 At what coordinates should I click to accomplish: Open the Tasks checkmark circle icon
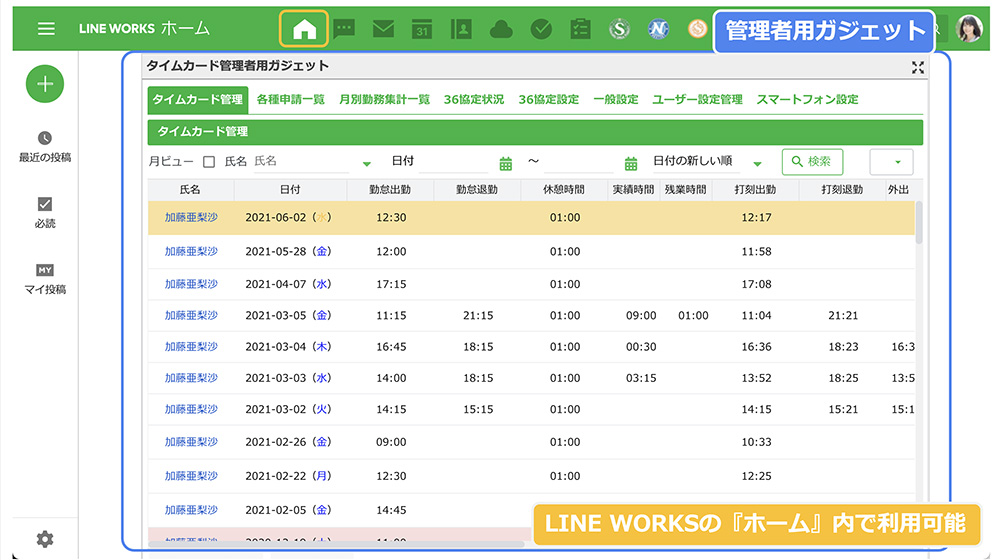coord(541,29)
